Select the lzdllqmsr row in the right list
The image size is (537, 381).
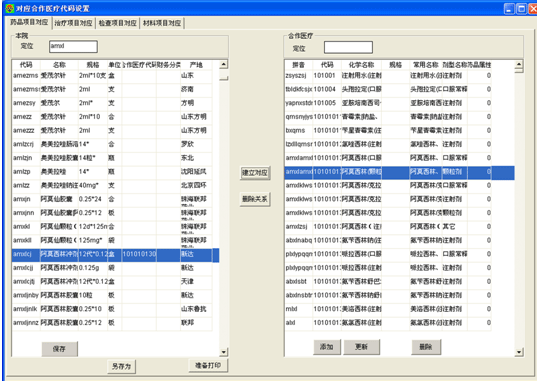click(388, 144)
